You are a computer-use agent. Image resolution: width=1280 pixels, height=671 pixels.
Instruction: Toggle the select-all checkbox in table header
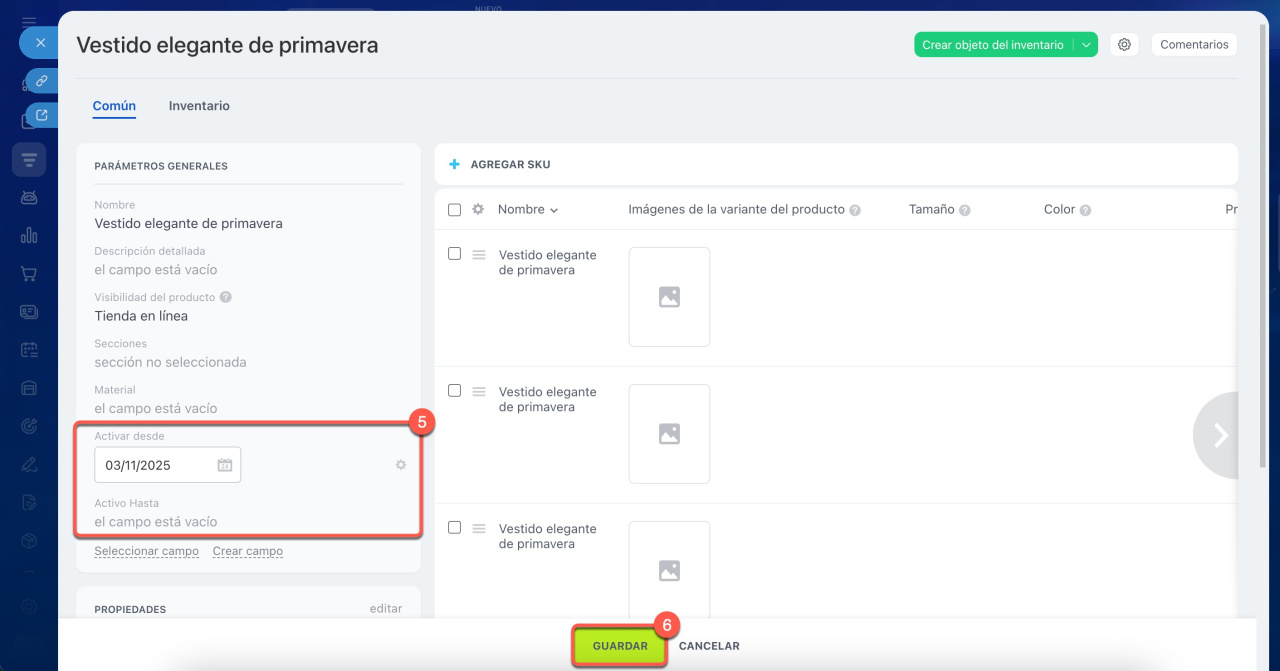pyautogui.click(x=454, y=210)
